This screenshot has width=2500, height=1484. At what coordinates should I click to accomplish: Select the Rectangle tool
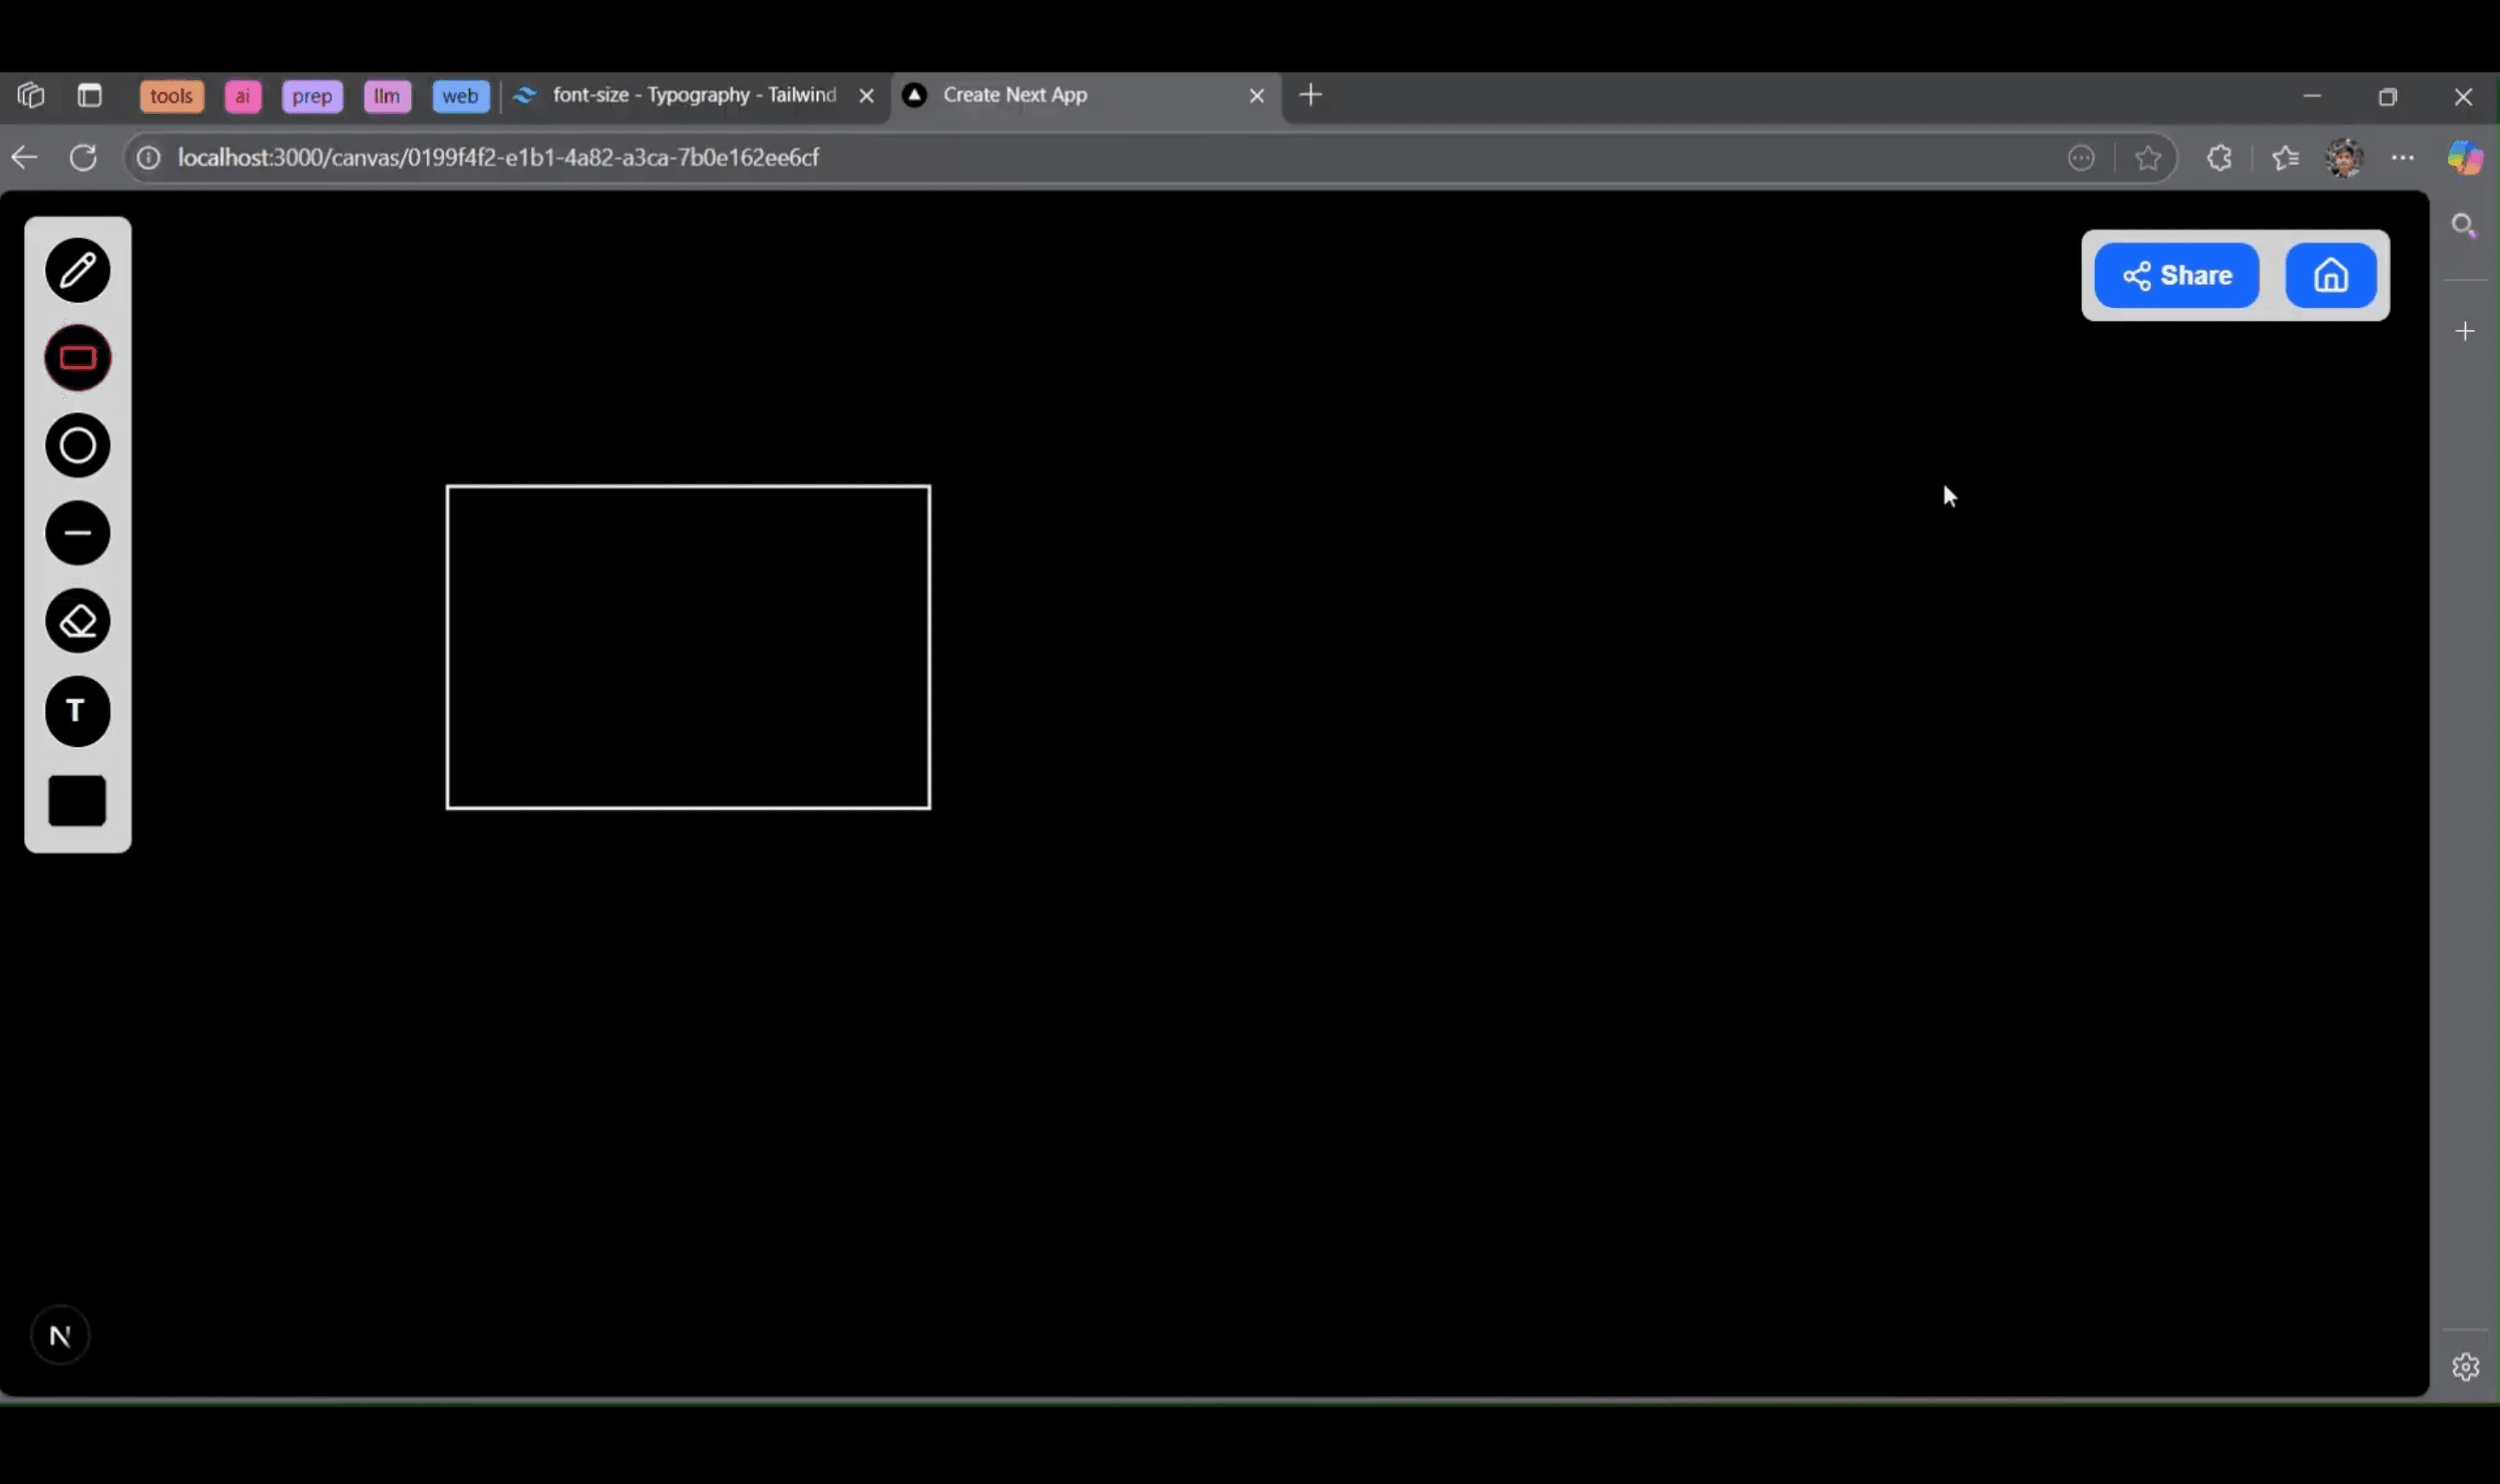coord(77,357)
